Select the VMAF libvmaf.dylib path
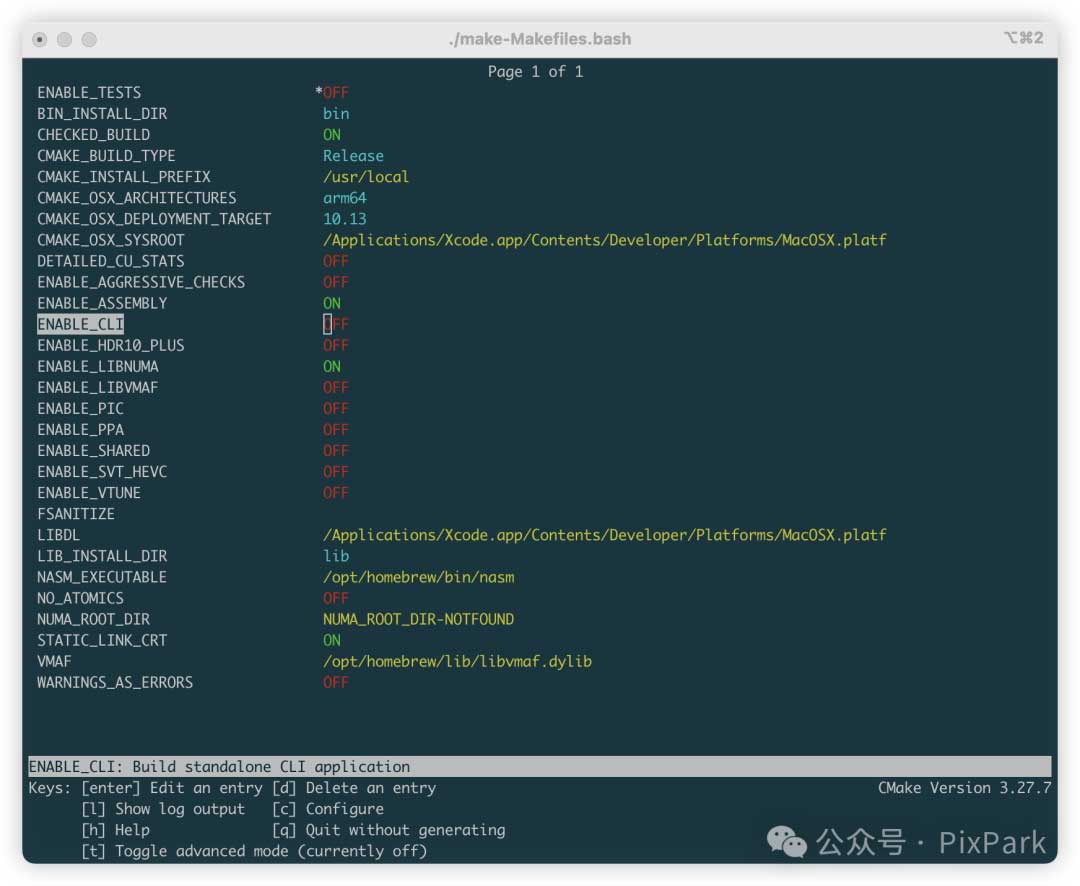The width and height of the screenshot is (1080, 886). [x=456, y=661]
